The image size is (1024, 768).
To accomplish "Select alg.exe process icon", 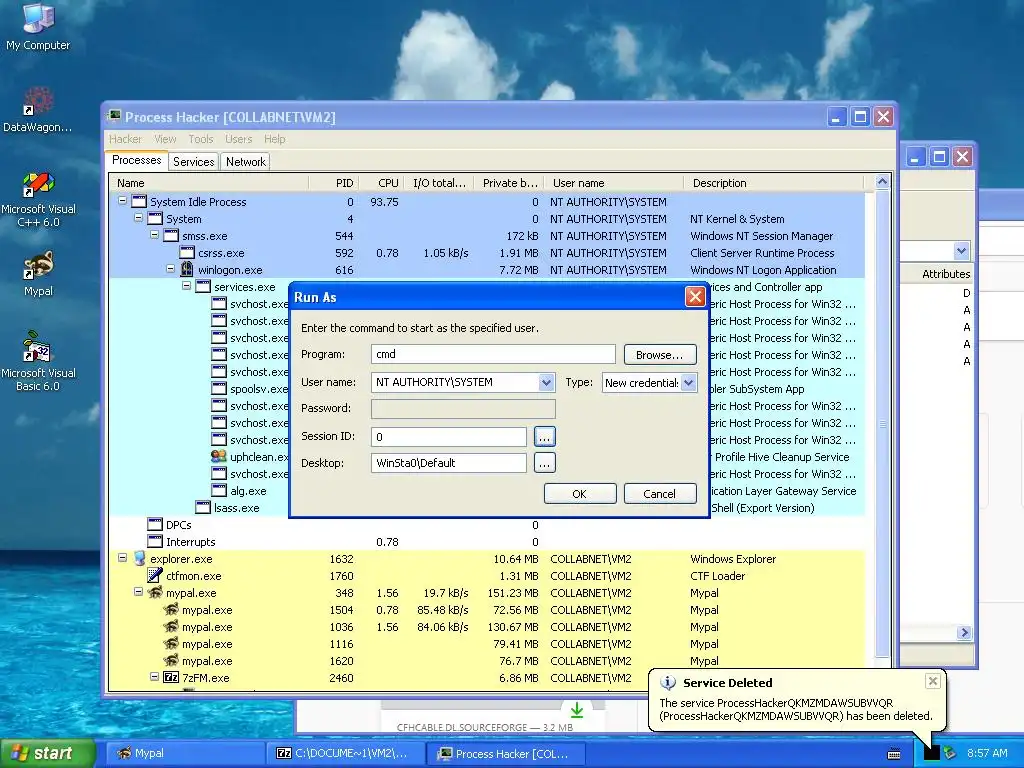I will click(219, 490).
